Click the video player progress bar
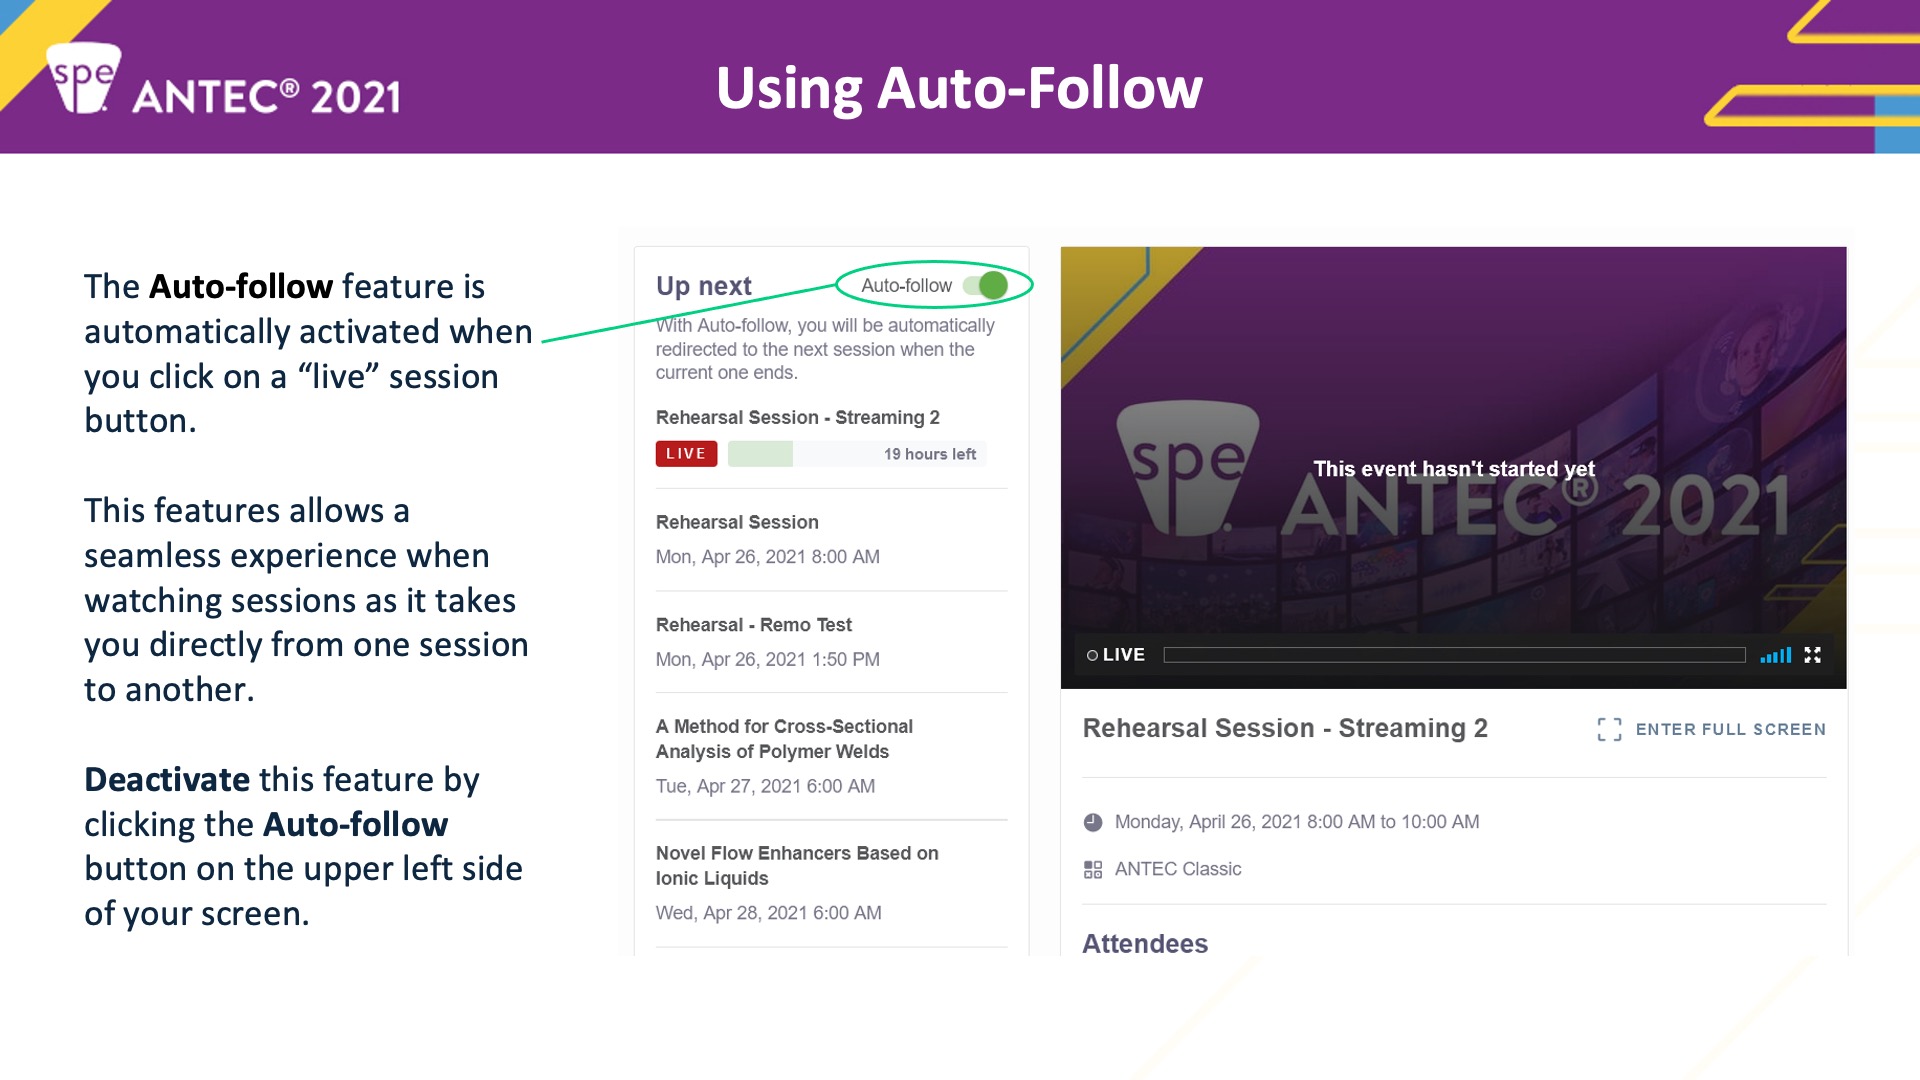The height and width of the screenshot is (1080, 1920). point(1454,655)
